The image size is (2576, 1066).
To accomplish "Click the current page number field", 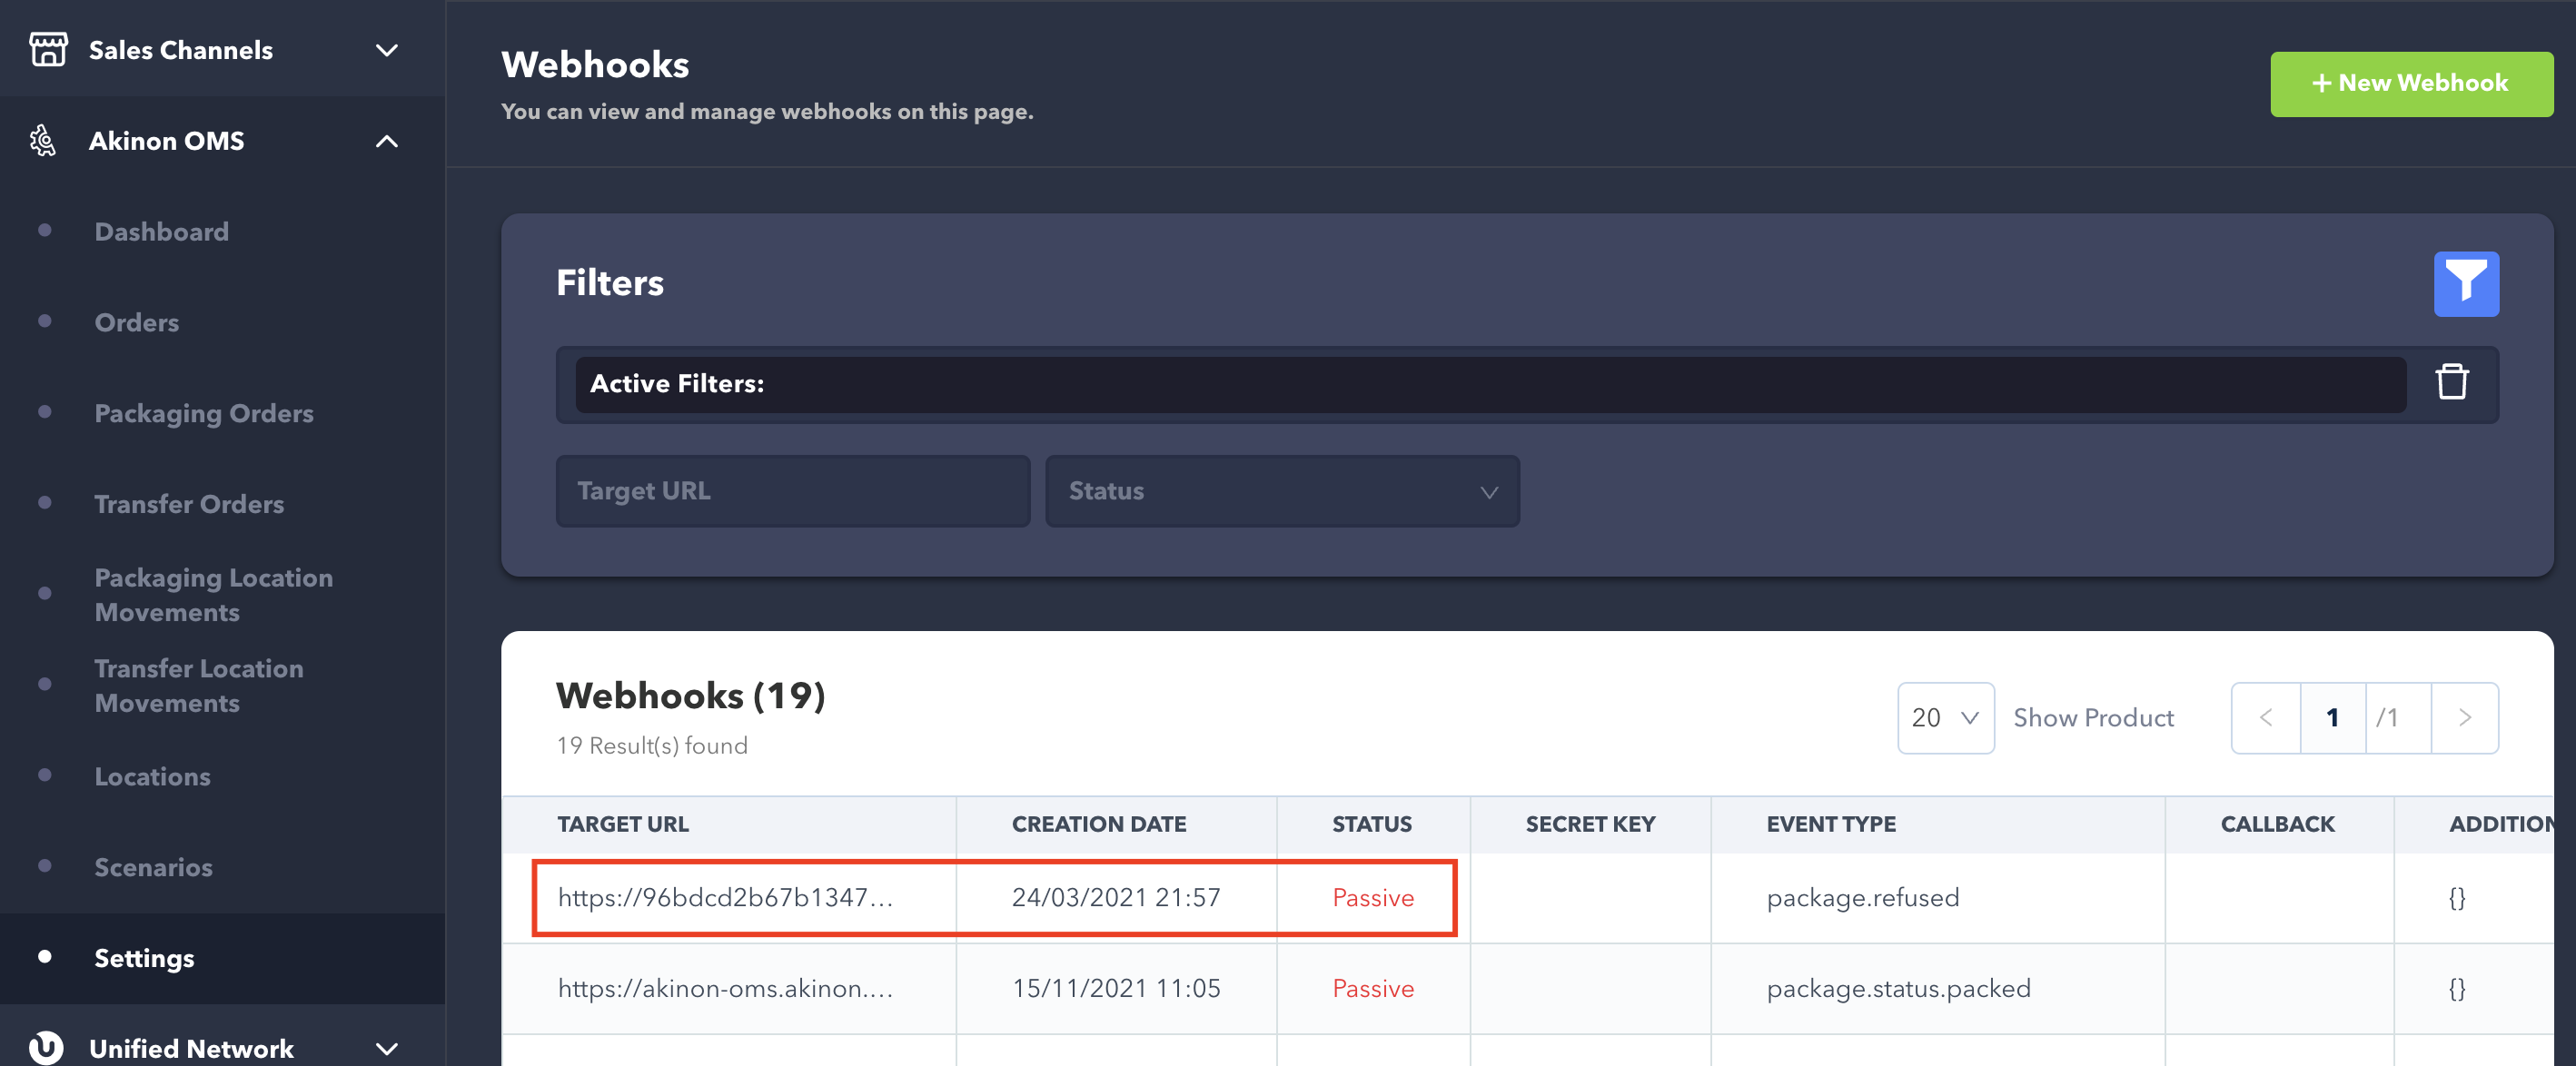I will point(2332,717).
